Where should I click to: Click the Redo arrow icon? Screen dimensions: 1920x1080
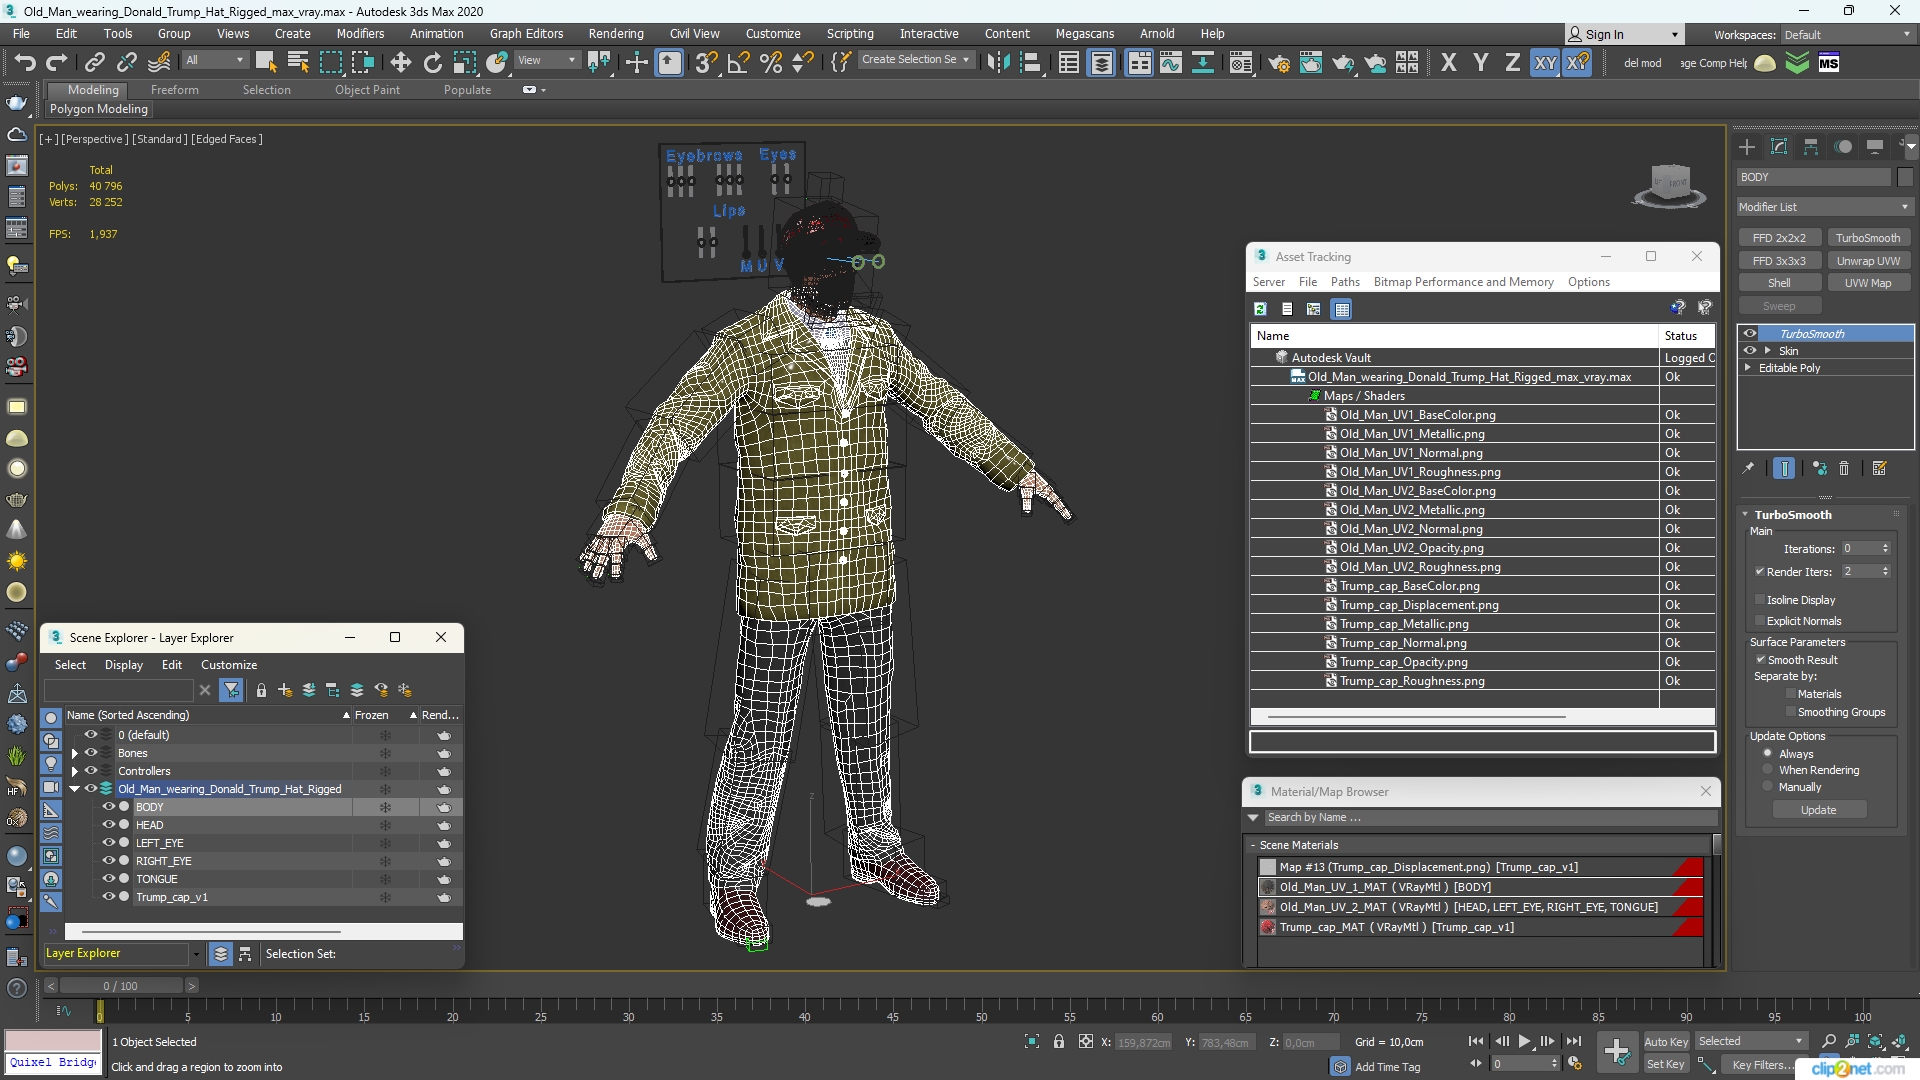(57, 62)
